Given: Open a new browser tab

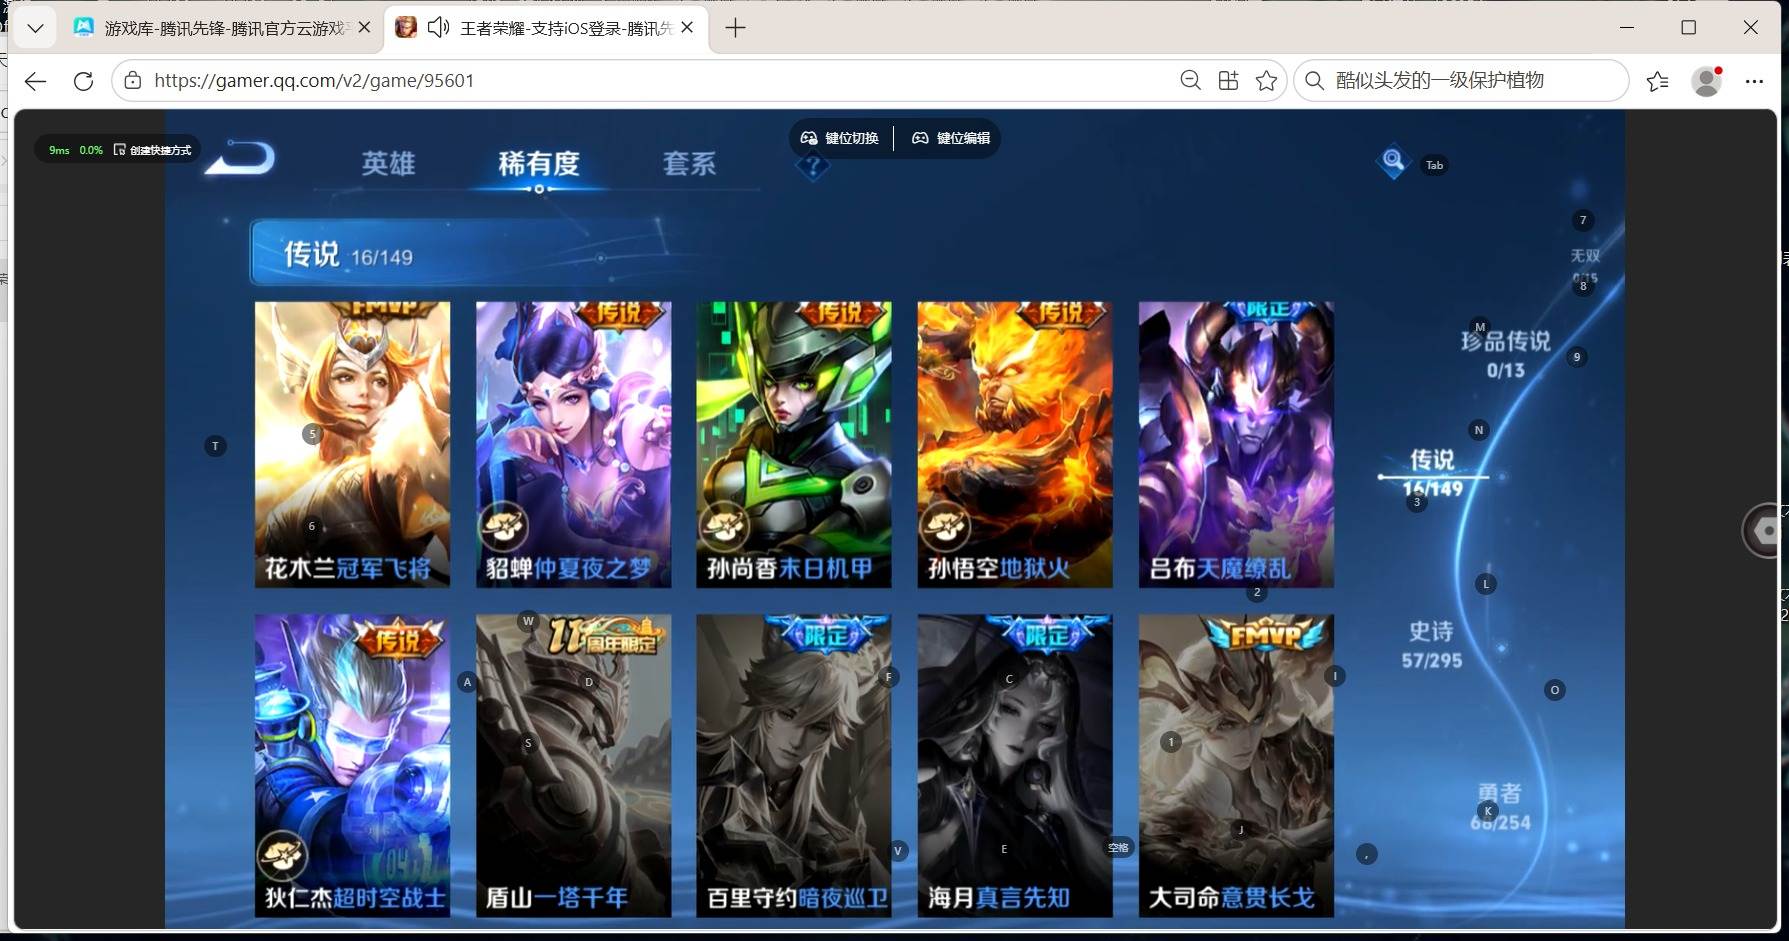Looking at the screenshot, I should (735, 28).
